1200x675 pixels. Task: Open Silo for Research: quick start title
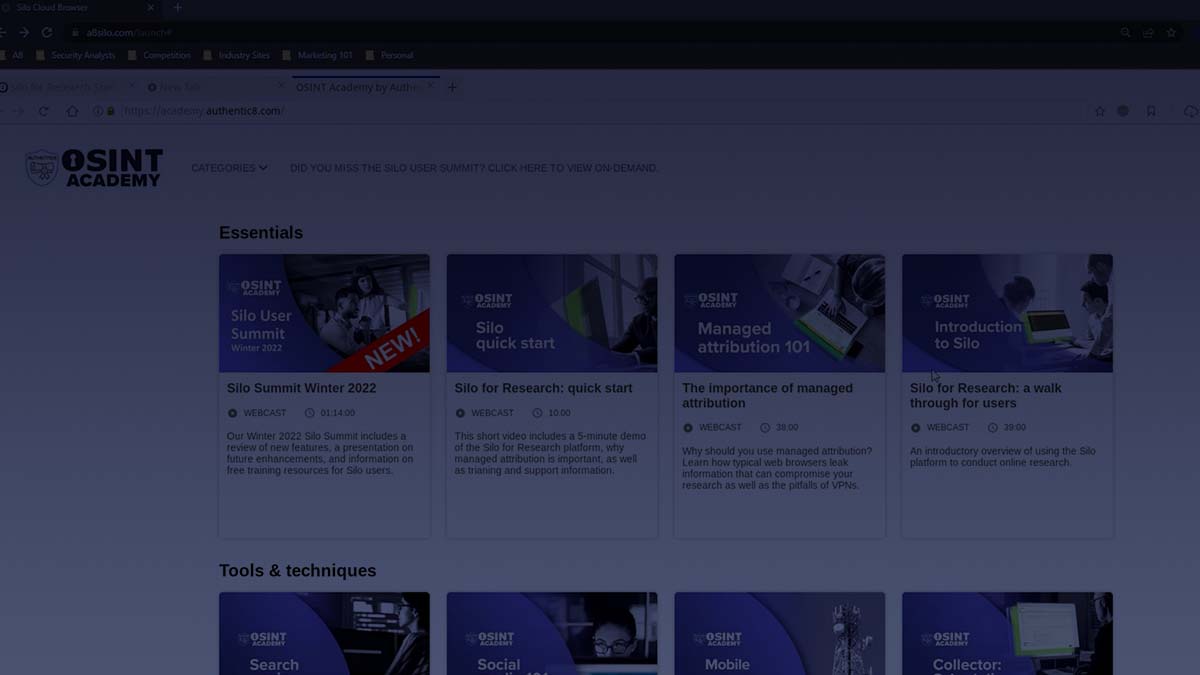coord(543,388)
